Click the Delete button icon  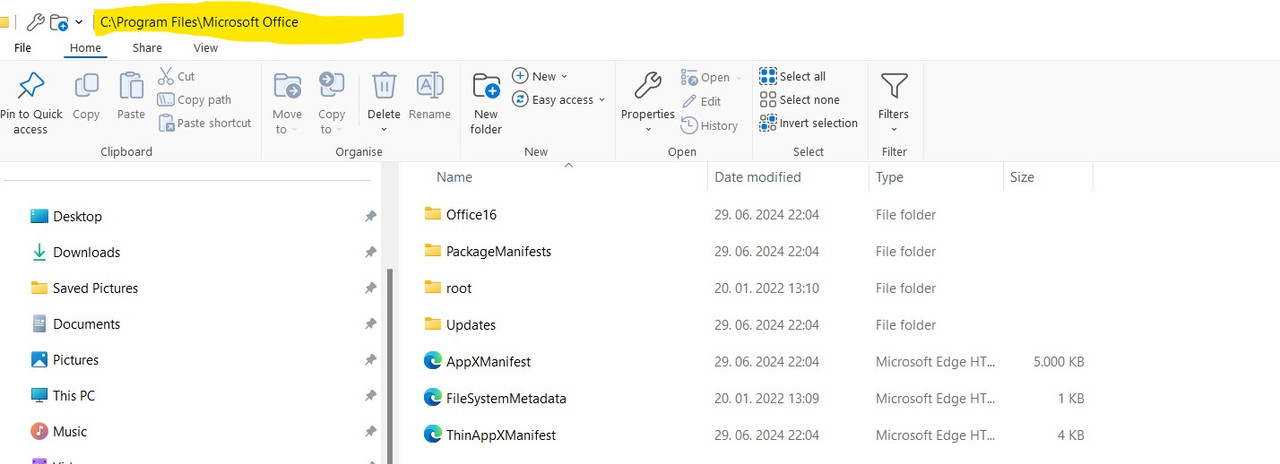point(384,85)
